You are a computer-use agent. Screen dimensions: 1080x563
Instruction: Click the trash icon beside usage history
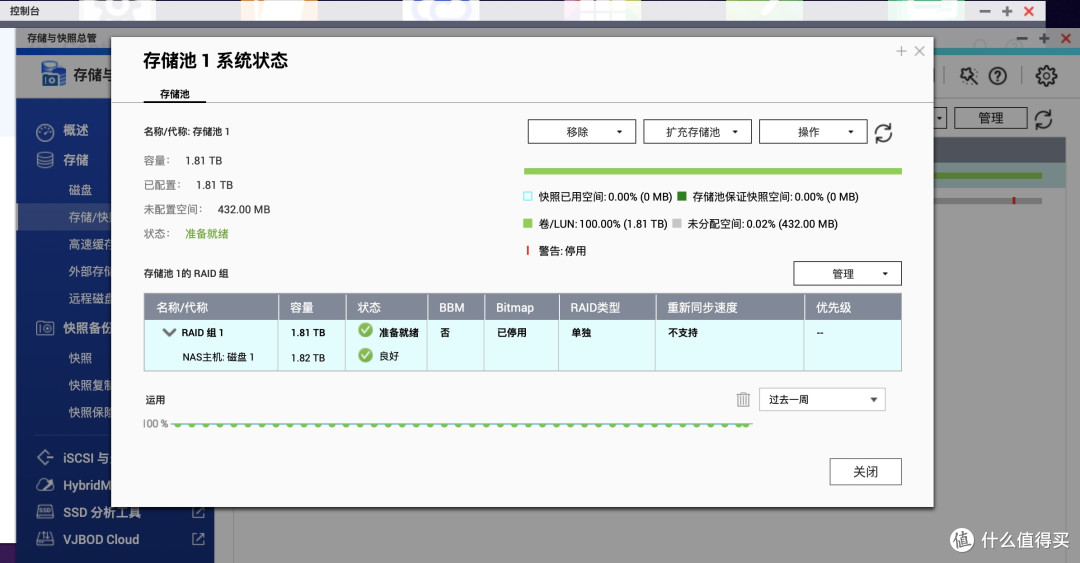point(742,399)
